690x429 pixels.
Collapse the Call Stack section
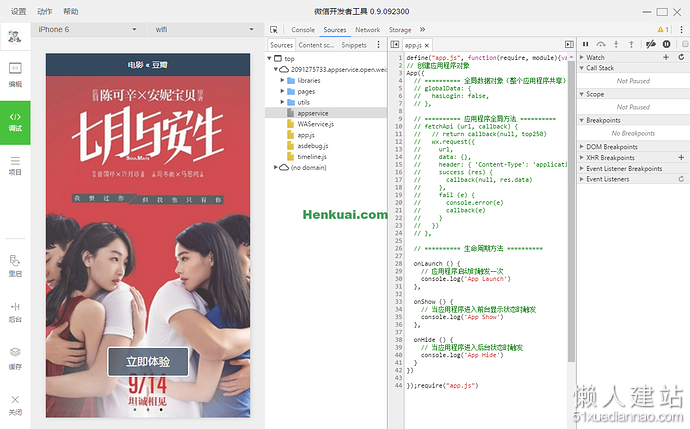pyautogui.click(x=581, y=68)
